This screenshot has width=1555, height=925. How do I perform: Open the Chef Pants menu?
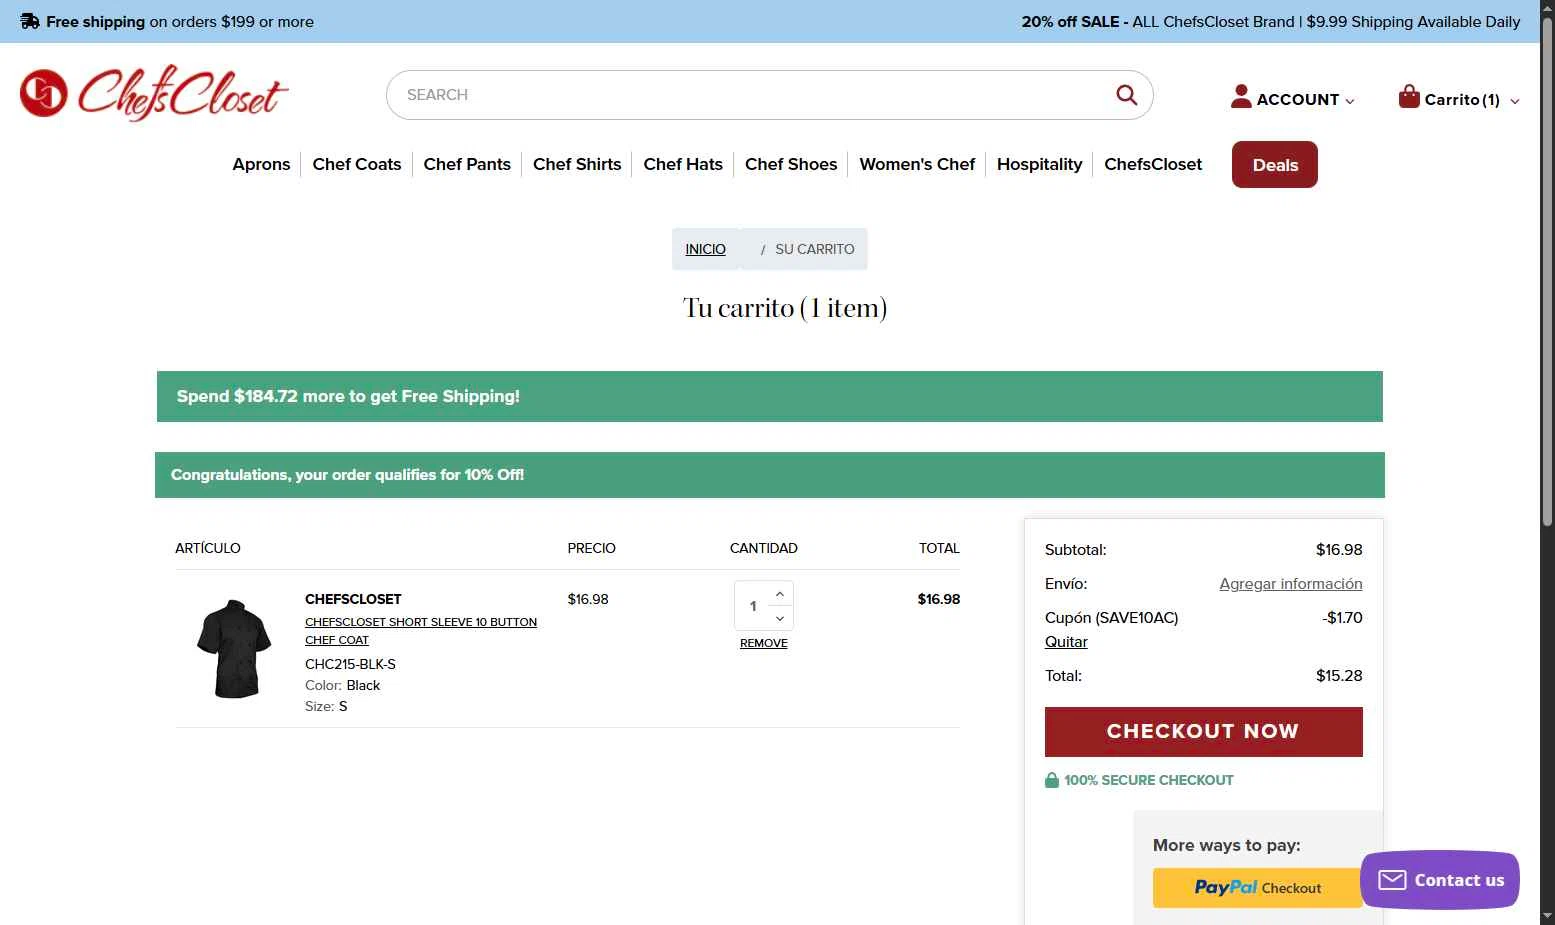coord(467,164)
